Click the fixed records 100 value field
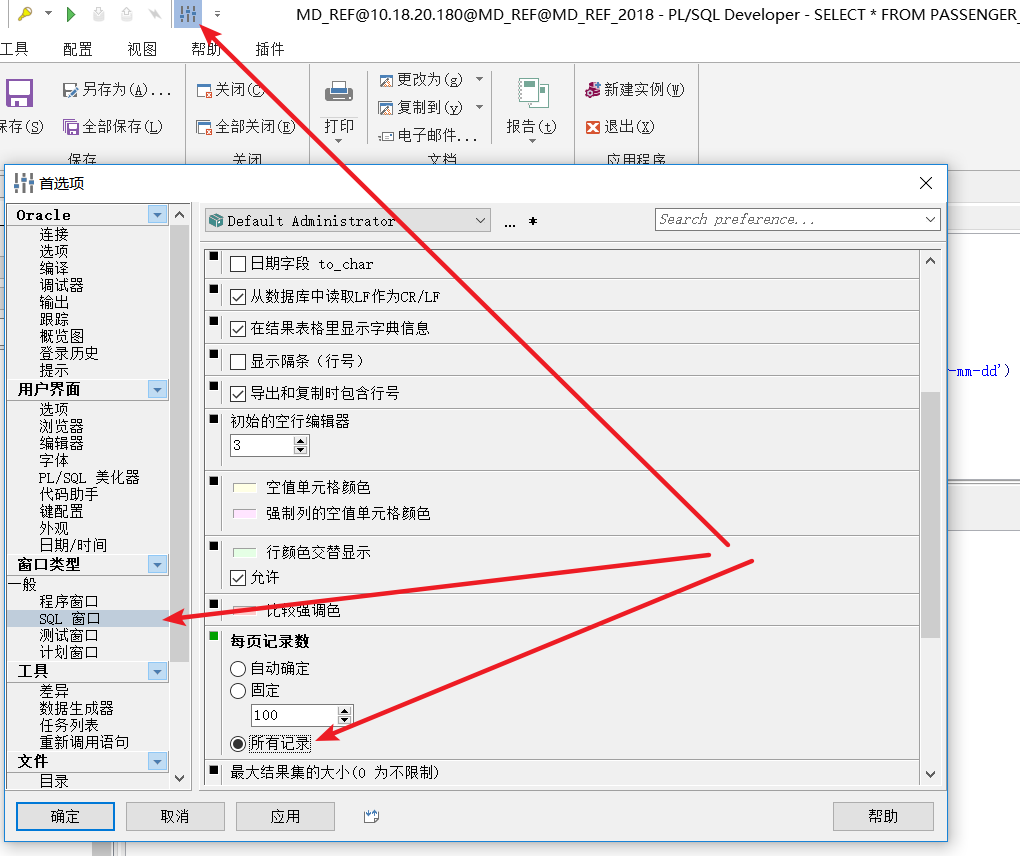The image size is (1020, 856). [x=295, y=716]
